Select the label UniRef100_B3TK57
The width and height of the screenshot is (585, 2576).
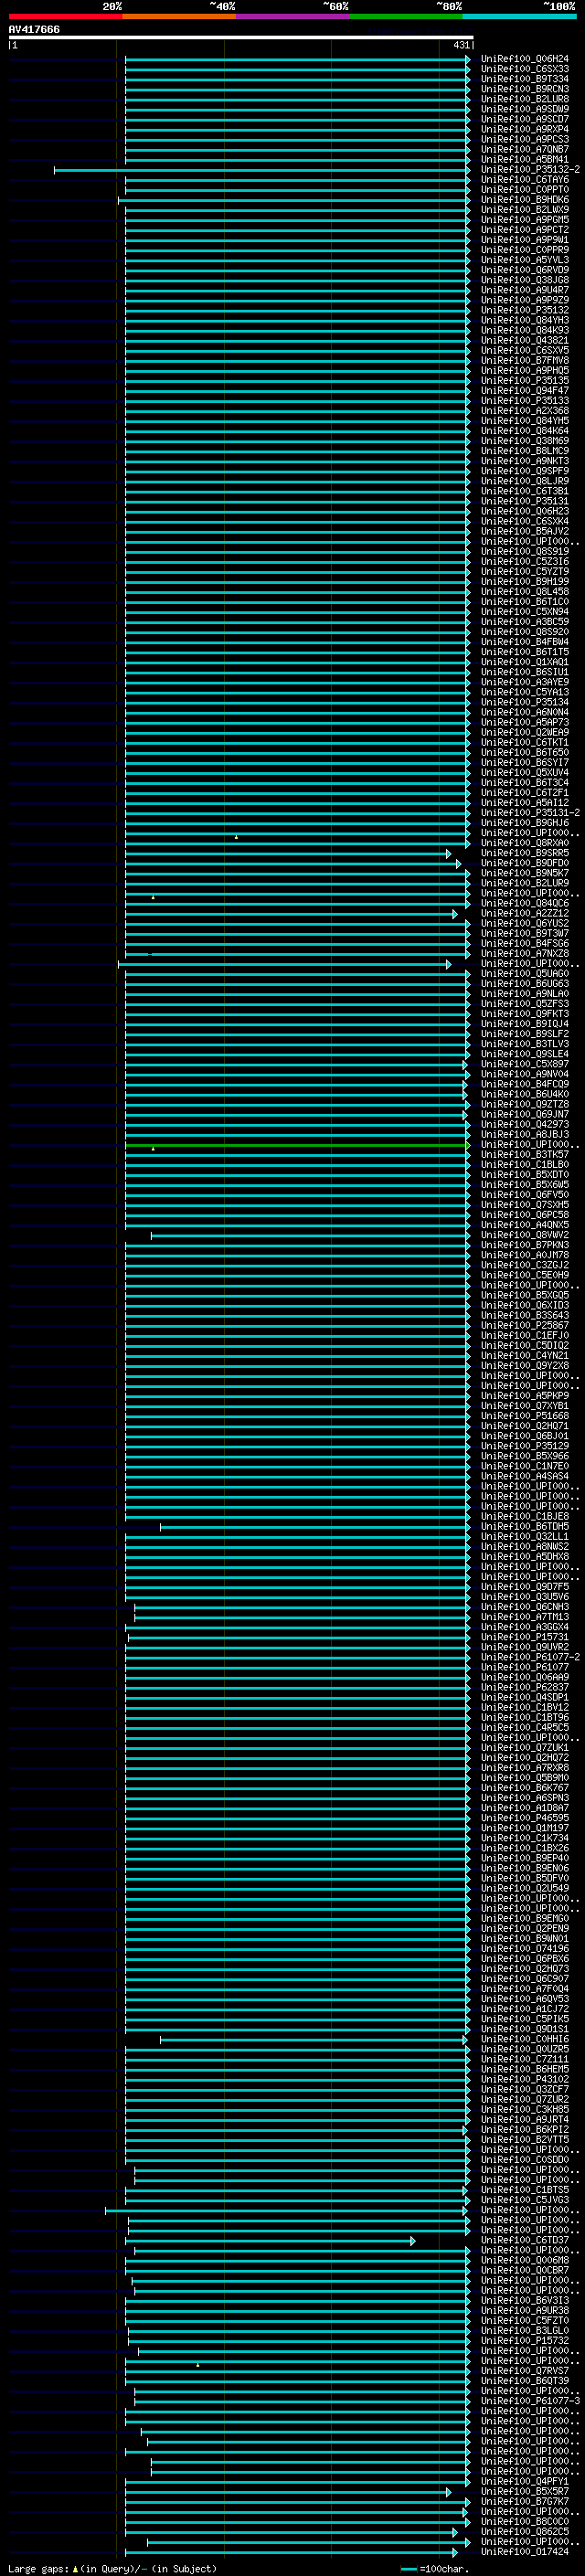coord(524,1155)
